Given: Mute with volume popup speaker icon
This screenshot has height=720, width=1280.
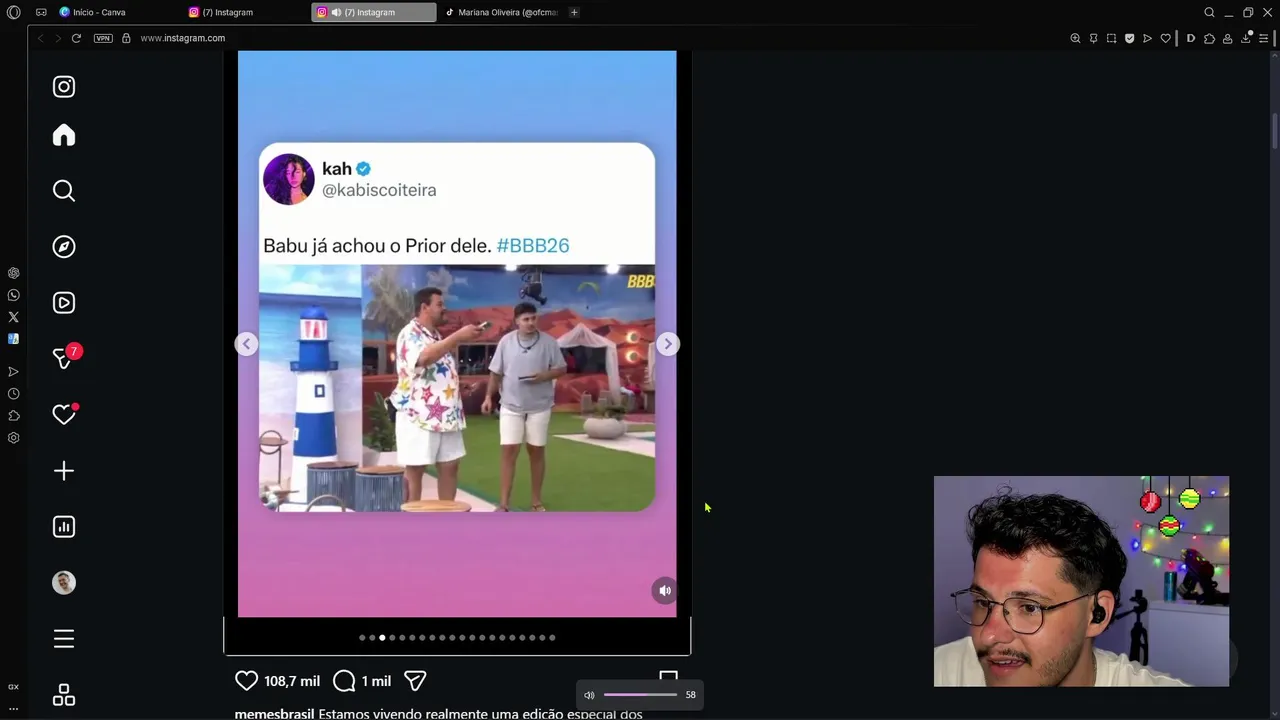Looking at the screenshot, I should click(589, 695).
